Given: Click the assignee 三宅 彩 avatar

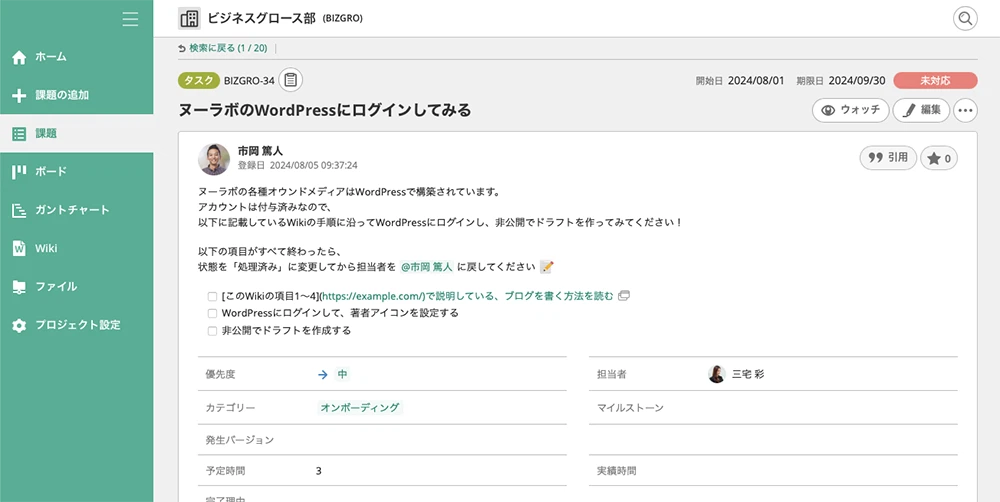Looking at the screenshot, I should (716, 374).
